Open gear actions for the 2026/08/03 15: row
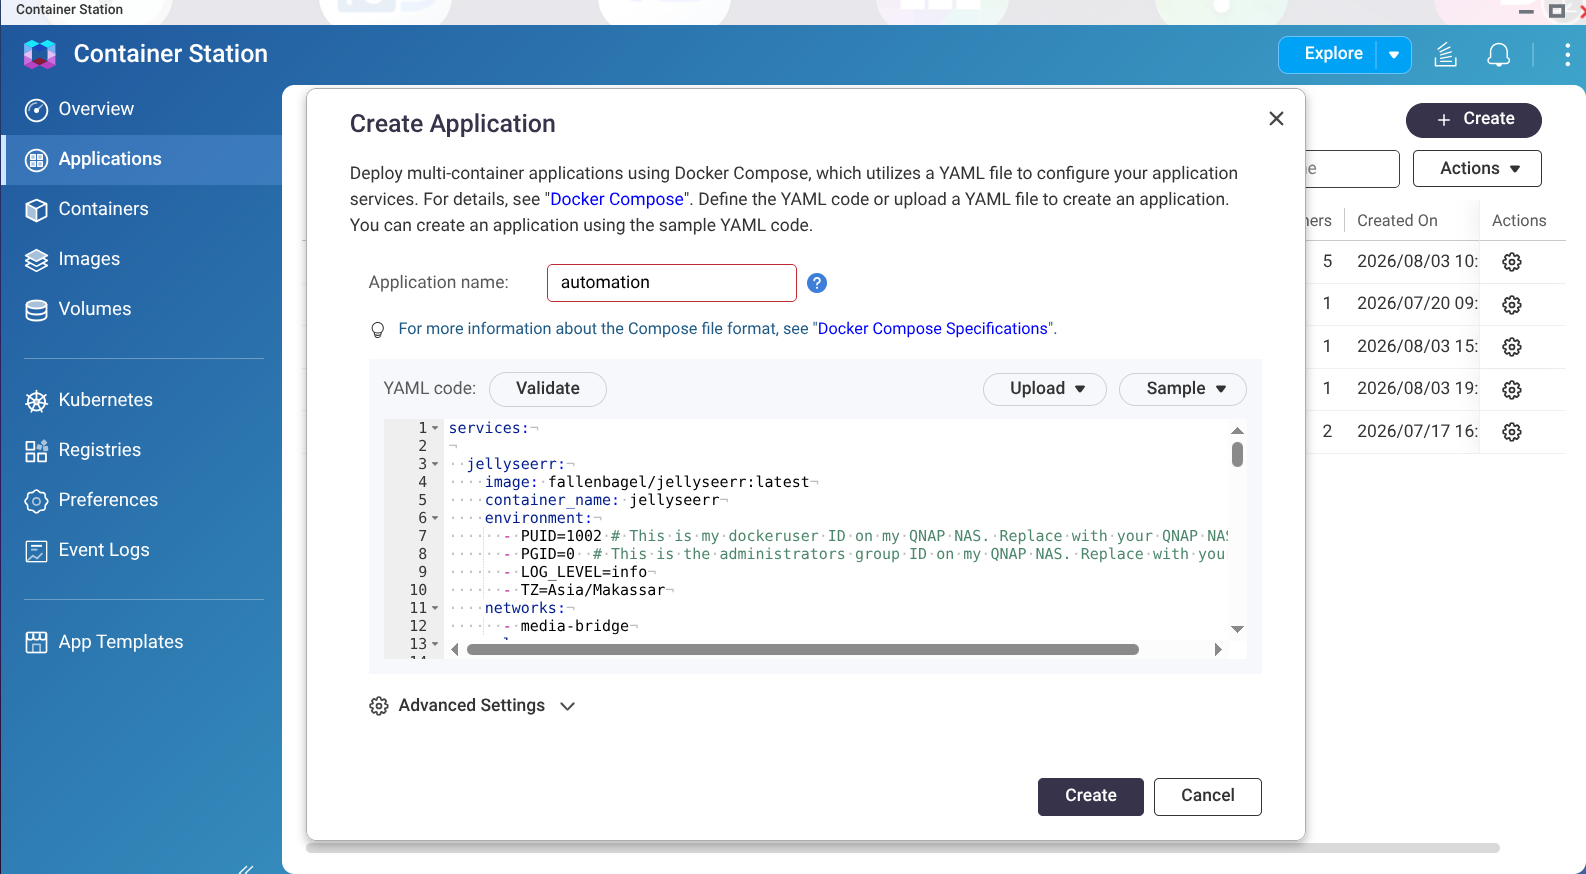This screenshot has width=1586, height=874. click(x=1512, y=347)
